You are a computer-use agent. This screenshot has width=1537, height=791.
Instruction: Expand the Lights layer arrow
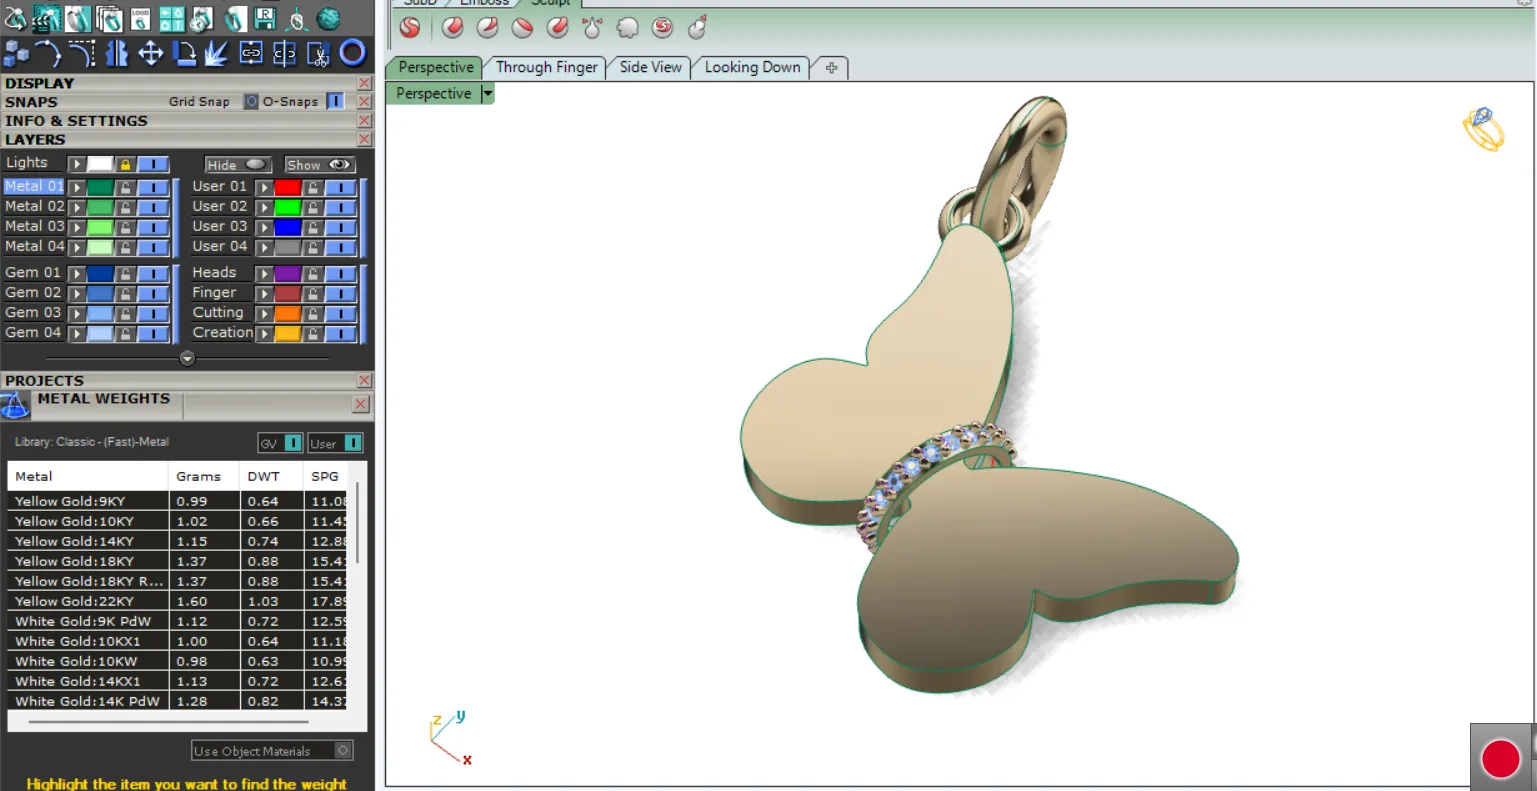(x=76, y=164)
